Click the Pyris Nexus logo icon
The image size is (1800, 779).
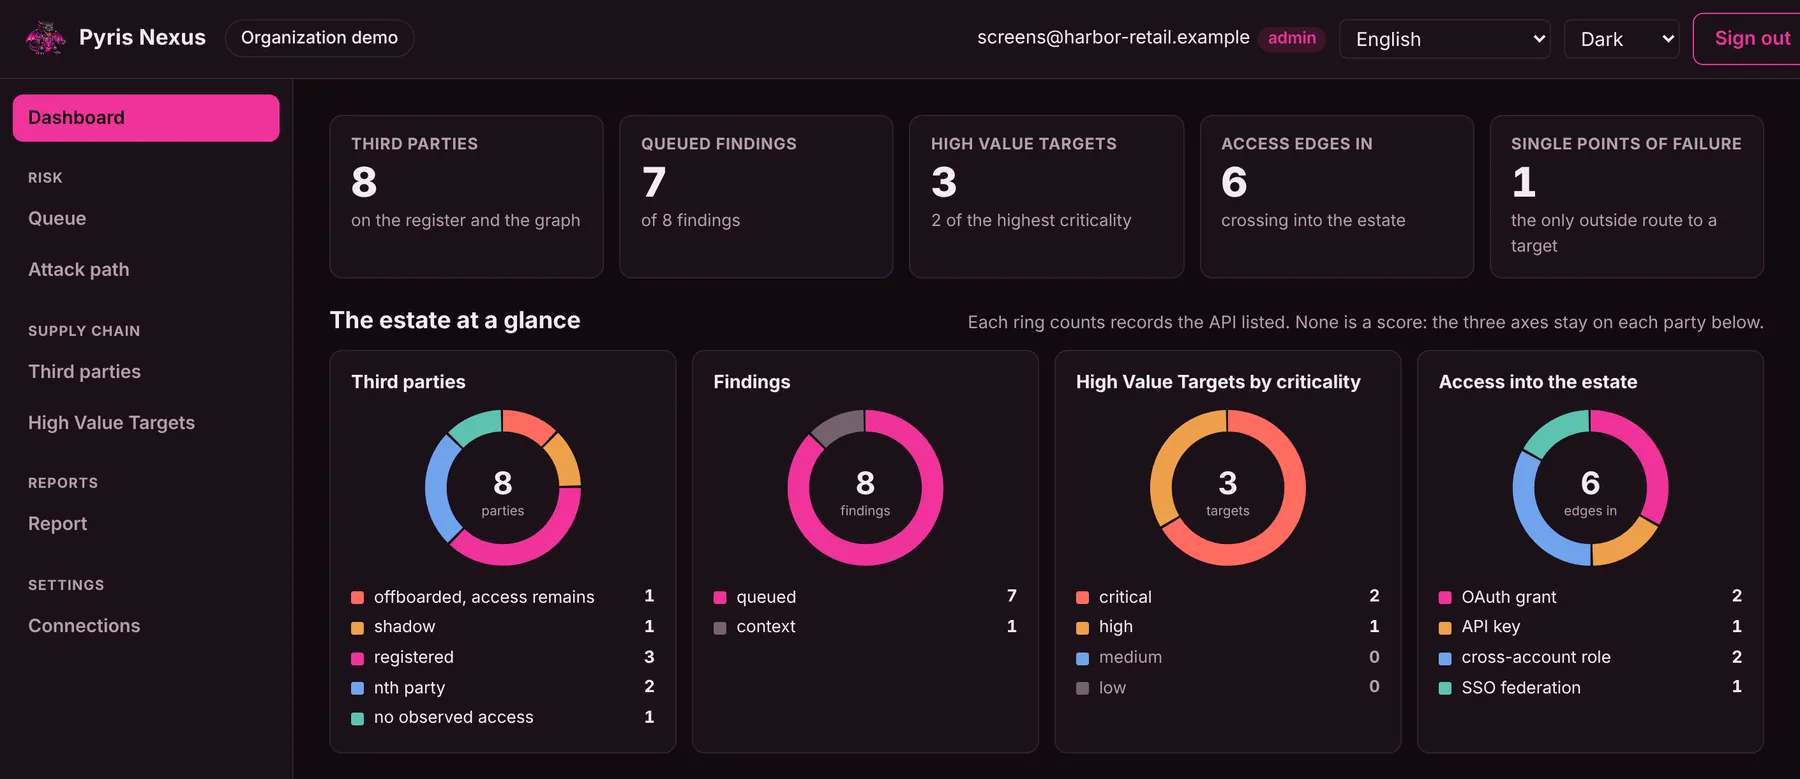45,38
